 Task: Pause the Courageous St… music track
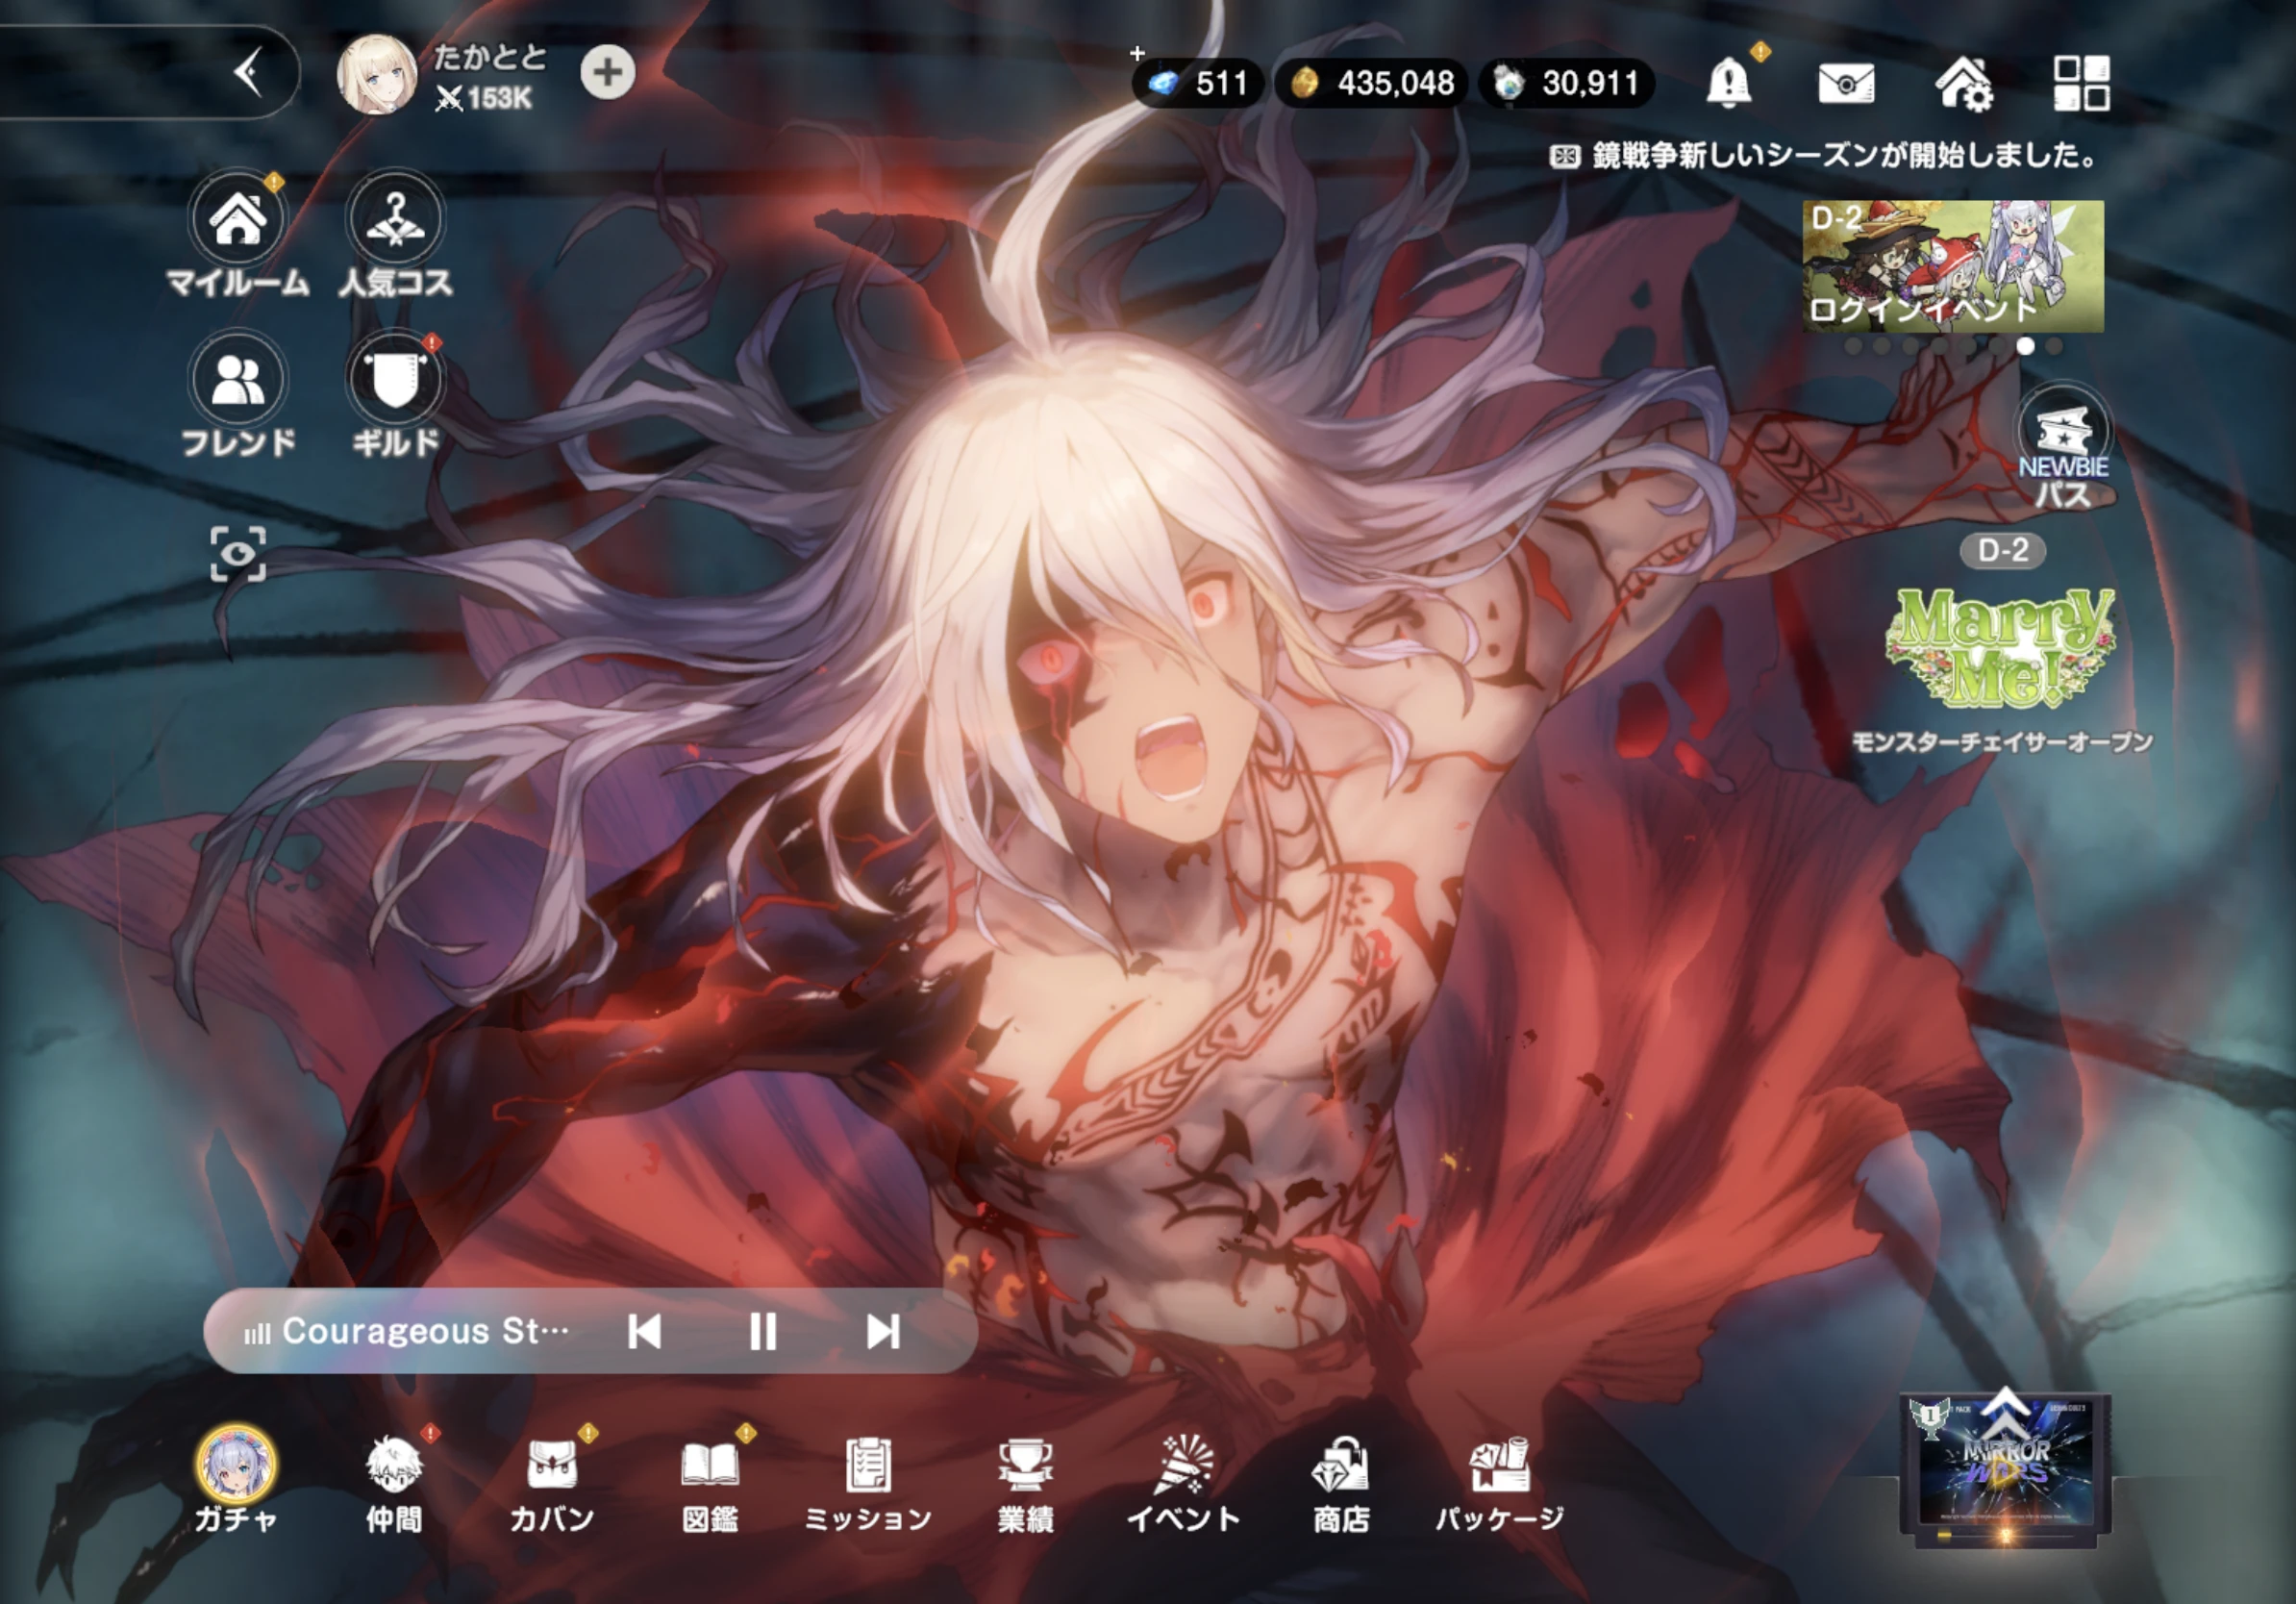[x=763, y=1331]
